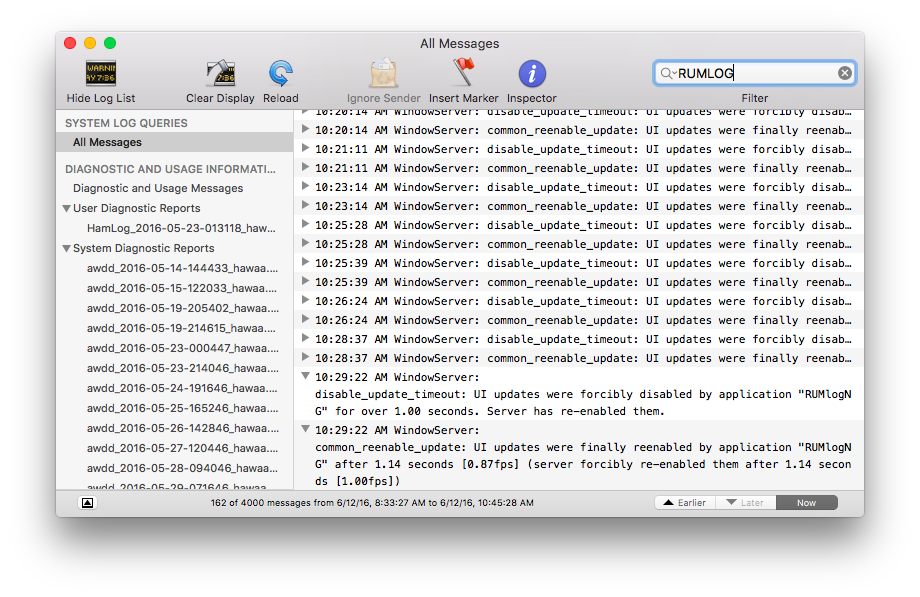Select 'for over 1.00 seconds' message text
Viewport: 920px width, 597px height.
[x=405, y=412]
